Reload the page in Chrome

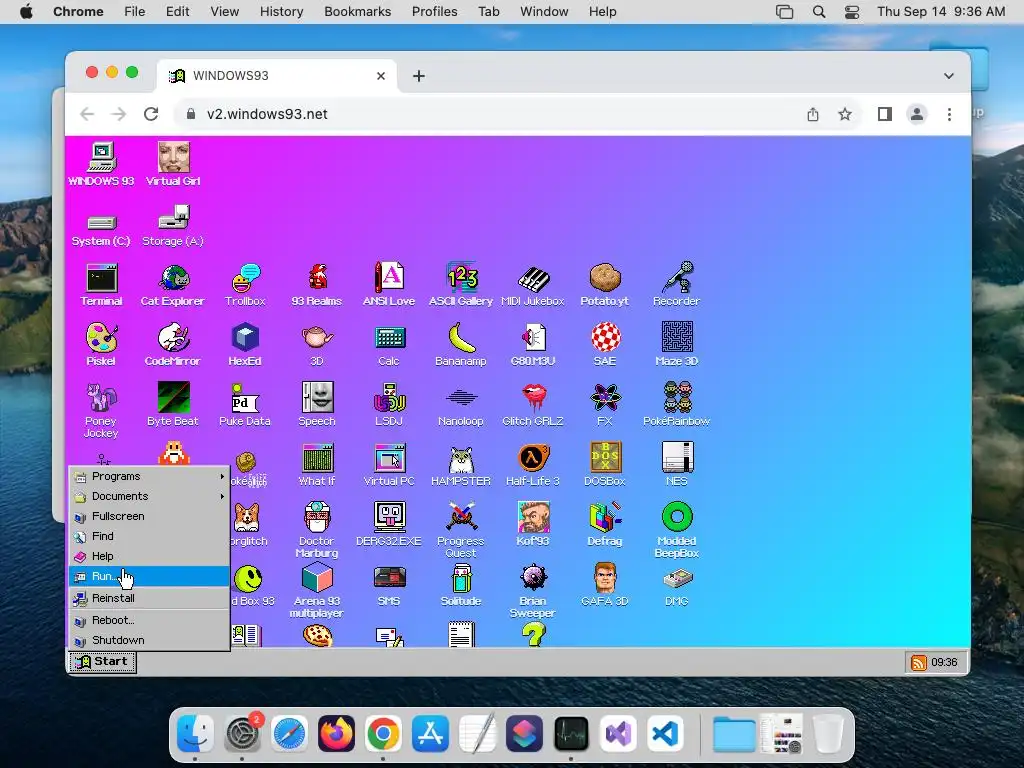click(151, 114)
